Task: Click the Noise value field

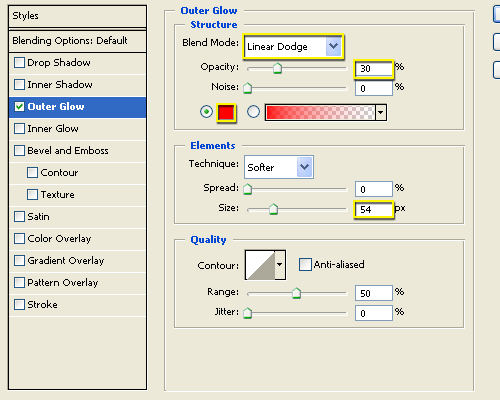Action: (374, 88)
